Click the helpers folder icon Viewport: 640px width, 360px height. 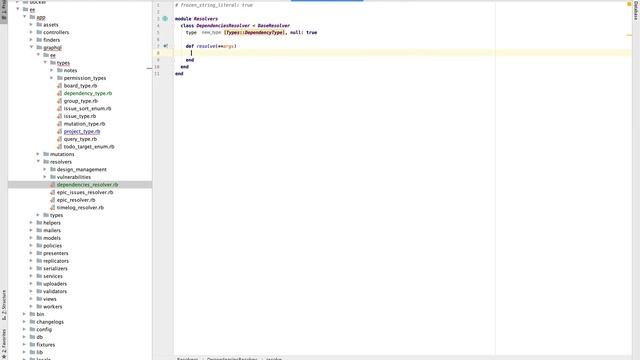click(39, 223)
